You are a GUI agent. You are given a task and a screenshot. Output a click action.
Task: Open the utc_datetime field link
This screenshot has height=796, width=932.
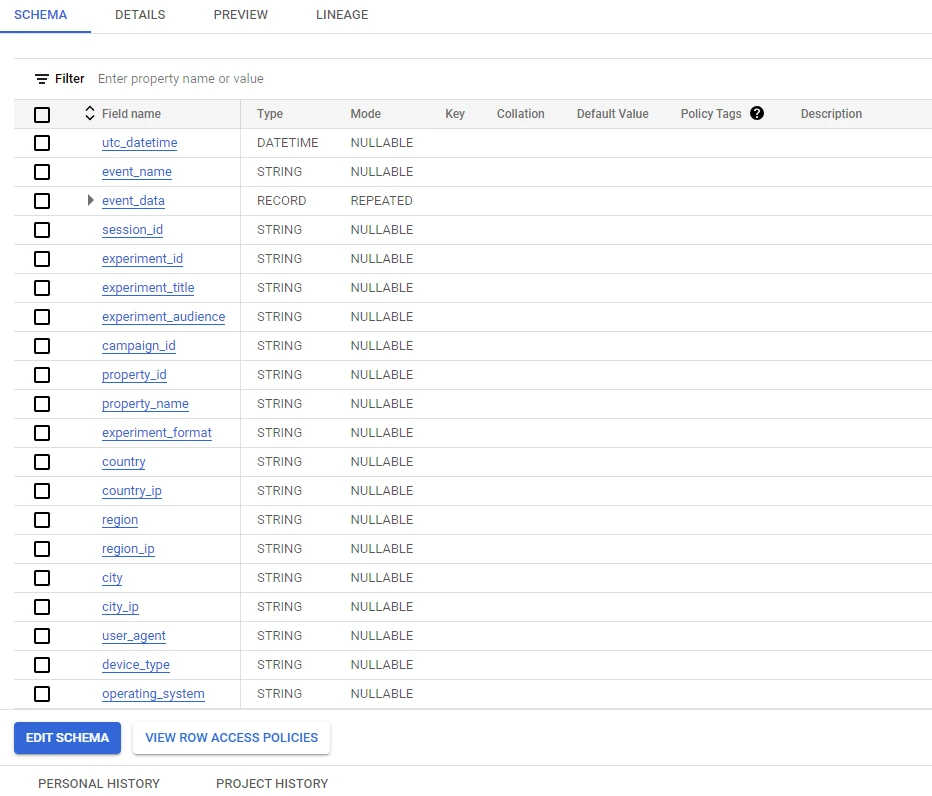140,143
